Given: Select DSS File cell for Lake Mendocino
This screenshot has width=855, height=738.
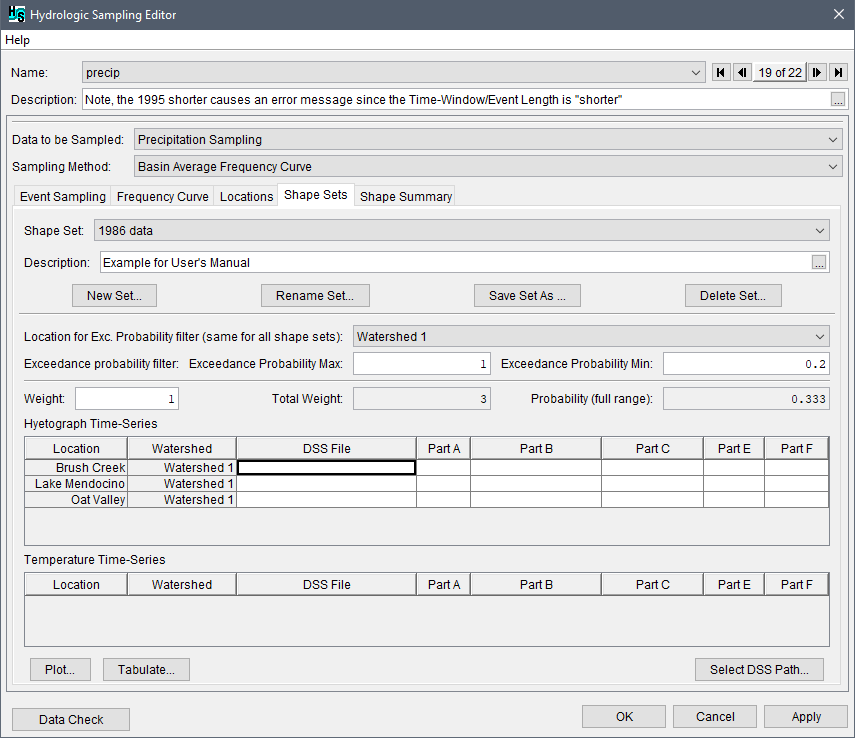Looking at the screenshot, I should click(x=327, y=484).
